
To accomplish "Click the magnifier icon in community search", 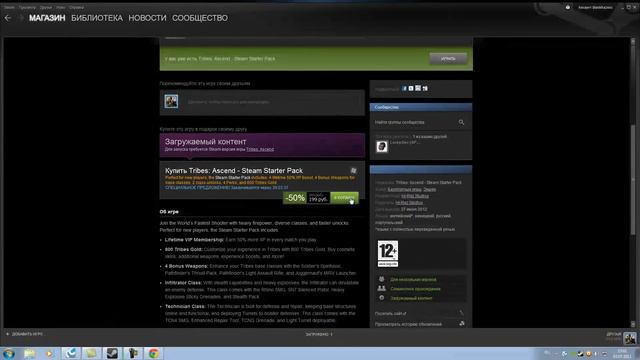I will click(x=461, y=122).
